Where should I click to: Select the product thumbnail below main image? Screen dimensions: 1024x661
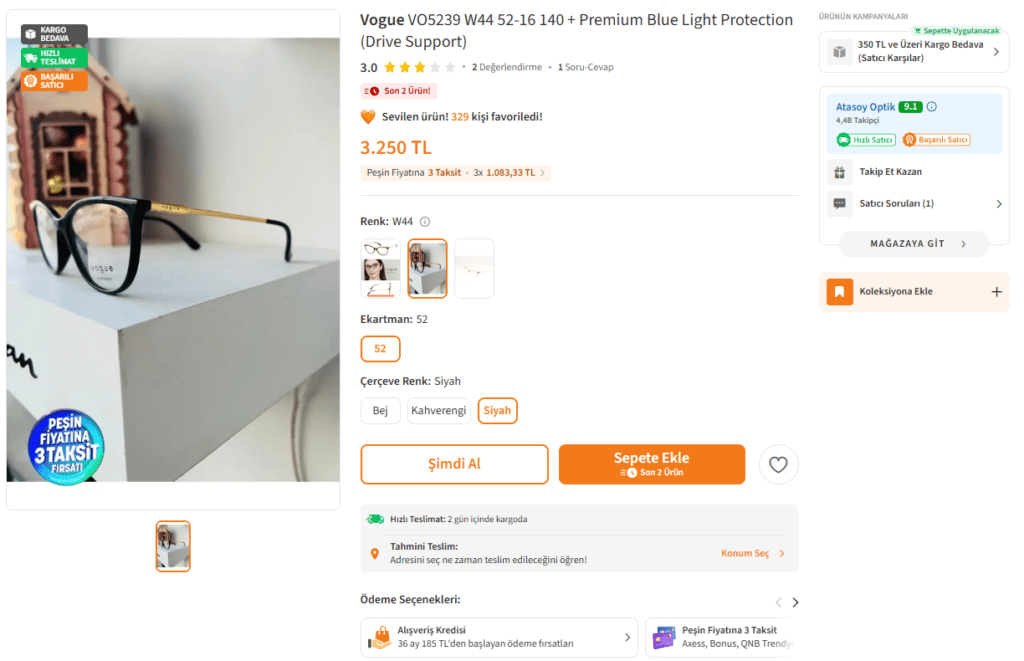pos(173,546)
